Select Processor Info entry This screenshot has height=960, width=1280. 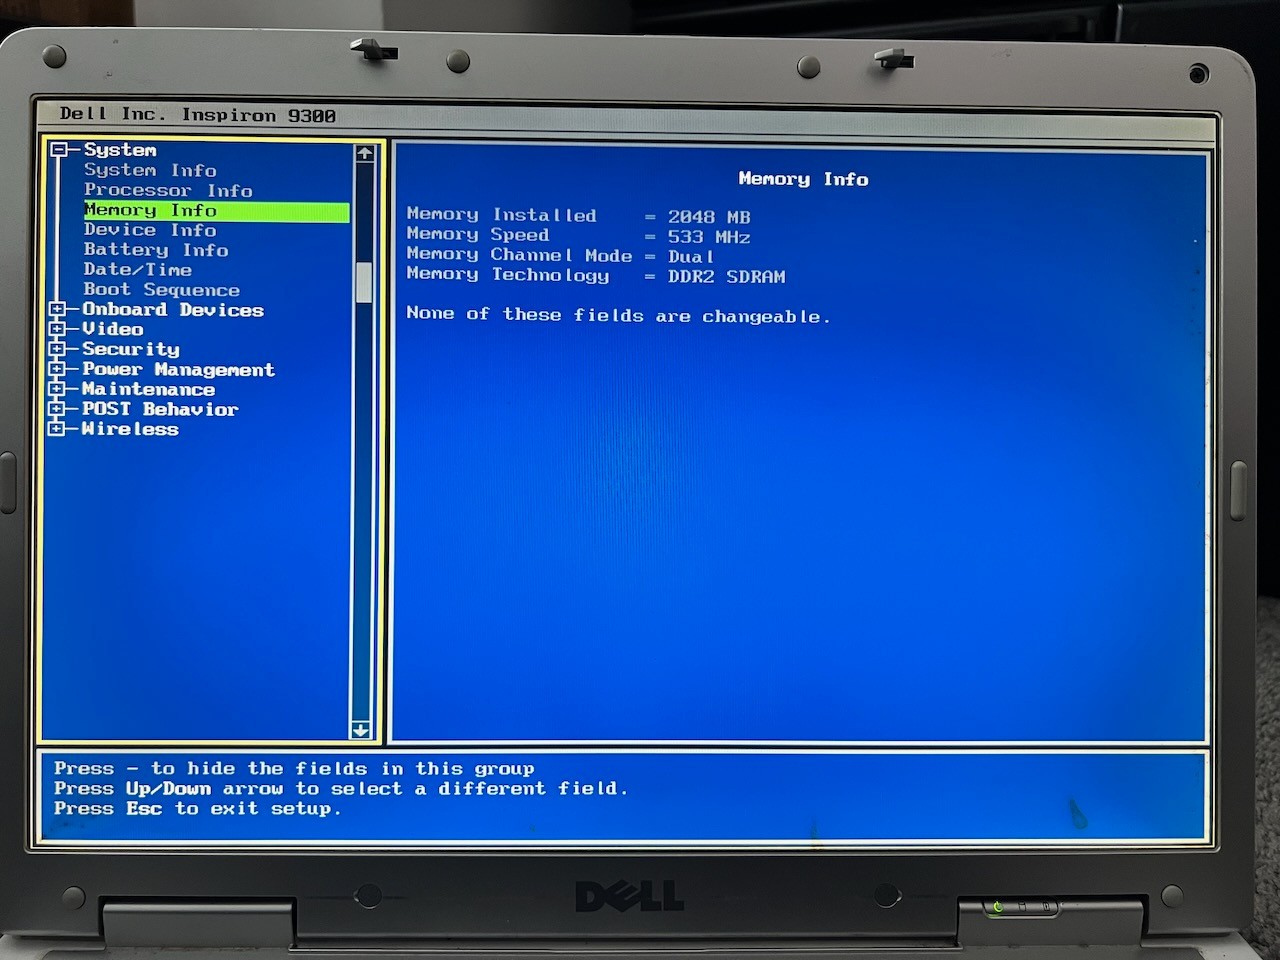[168, 190]
